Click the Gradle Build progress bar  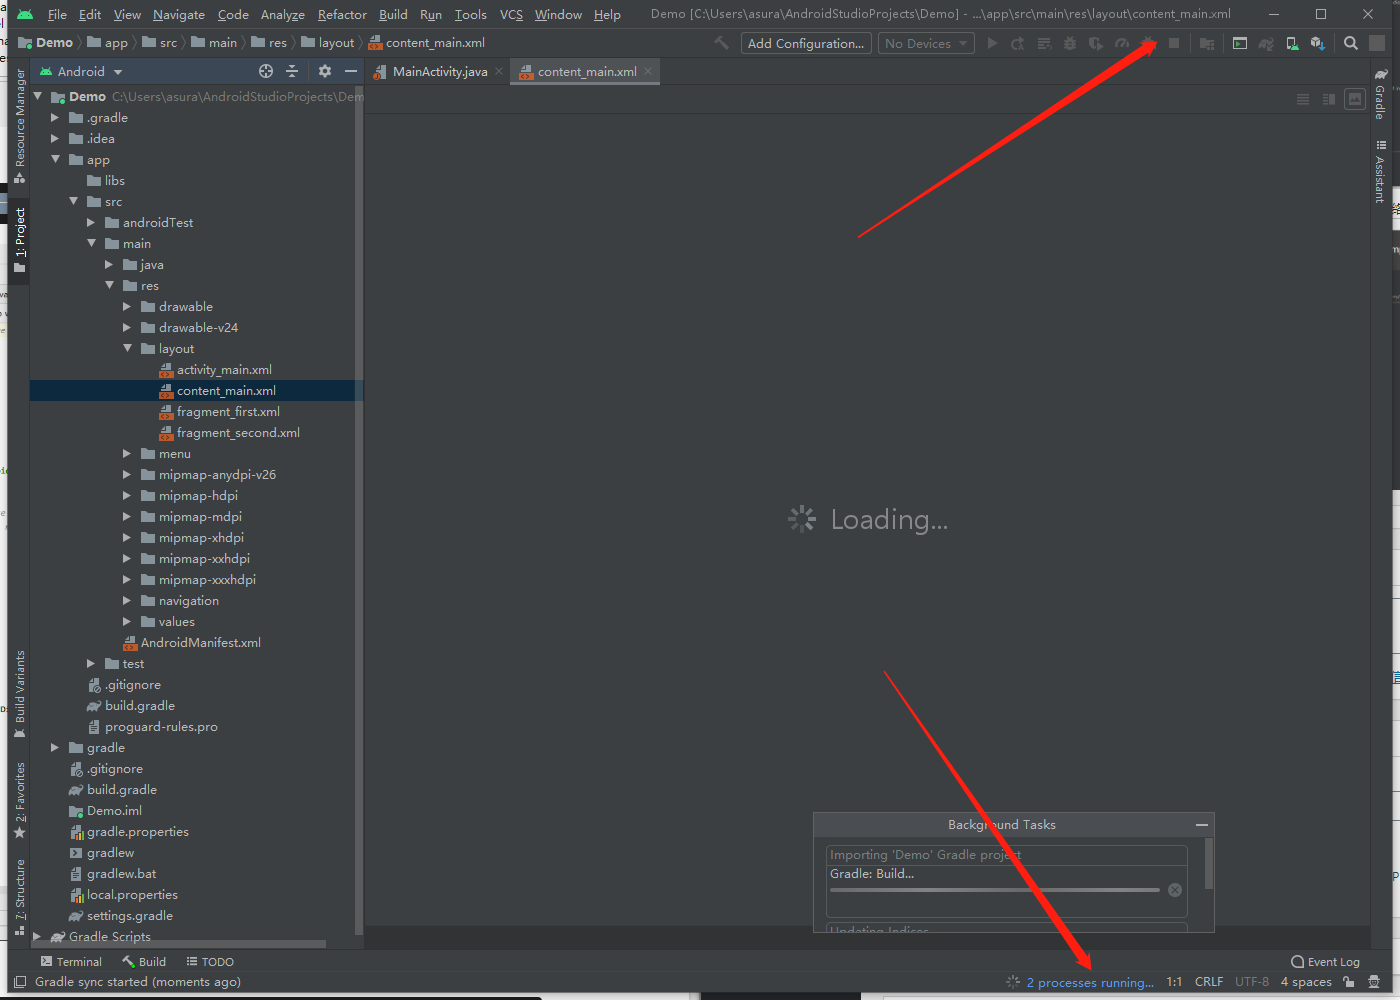click(994, 890)
